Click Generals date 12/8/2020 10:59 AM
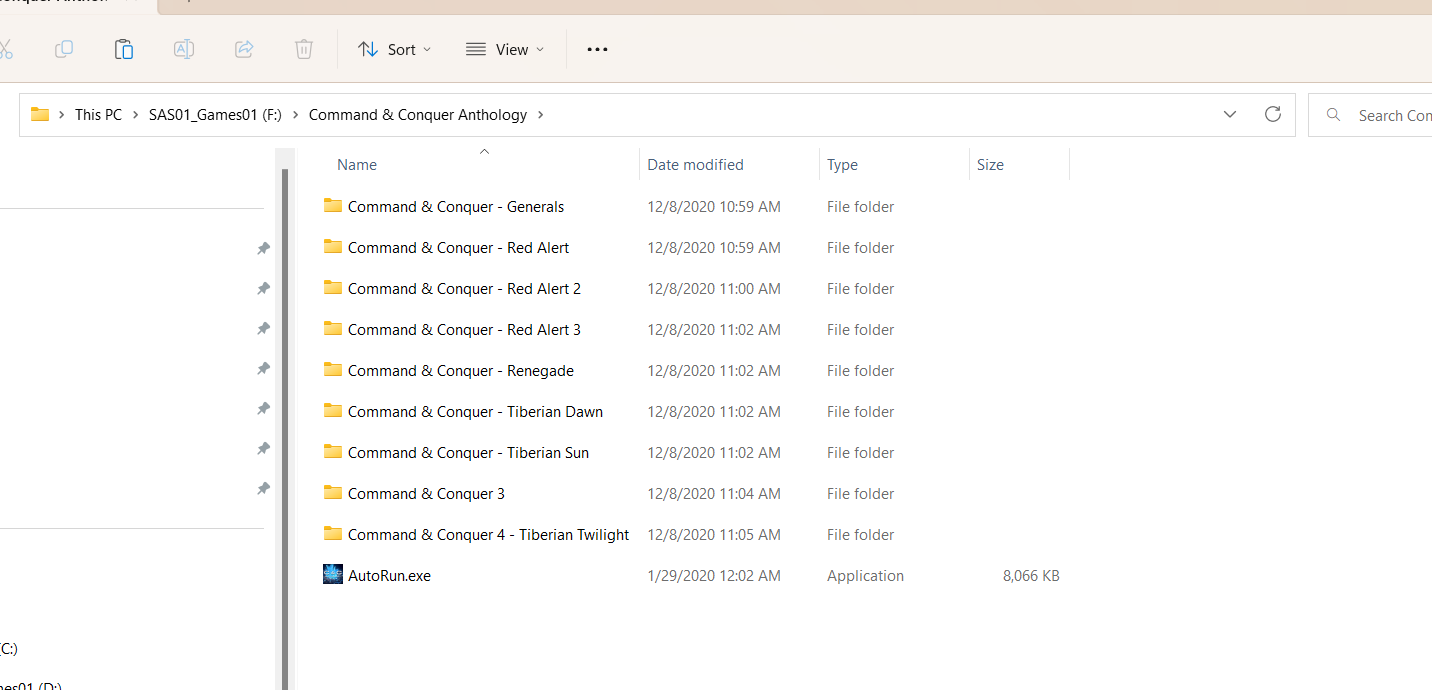The image size is (1432, 690). coord(714,207)
